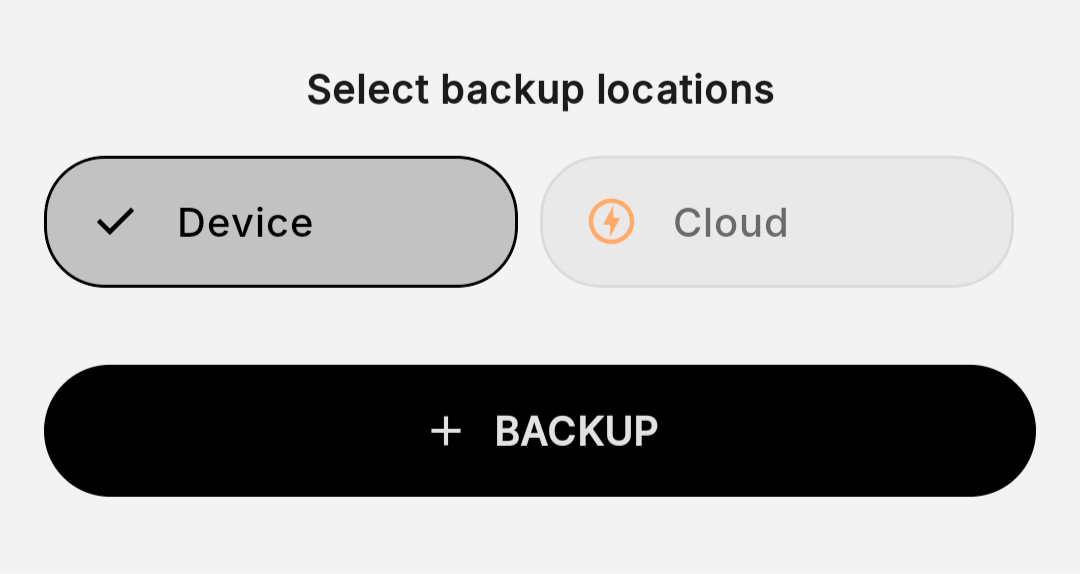Click the greyed Cloud label text

click(731, 223)
